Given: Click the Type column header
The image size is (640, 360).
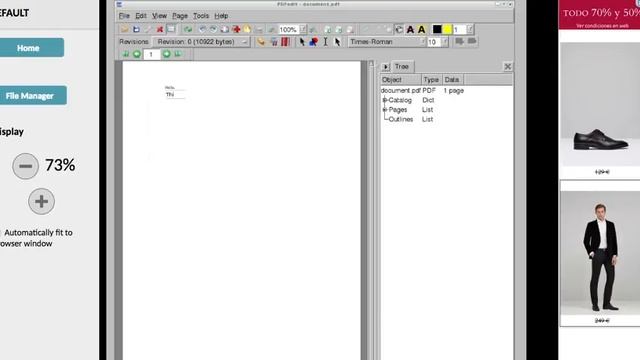Looking at the screenshot, I should click(x=431, y=80).
